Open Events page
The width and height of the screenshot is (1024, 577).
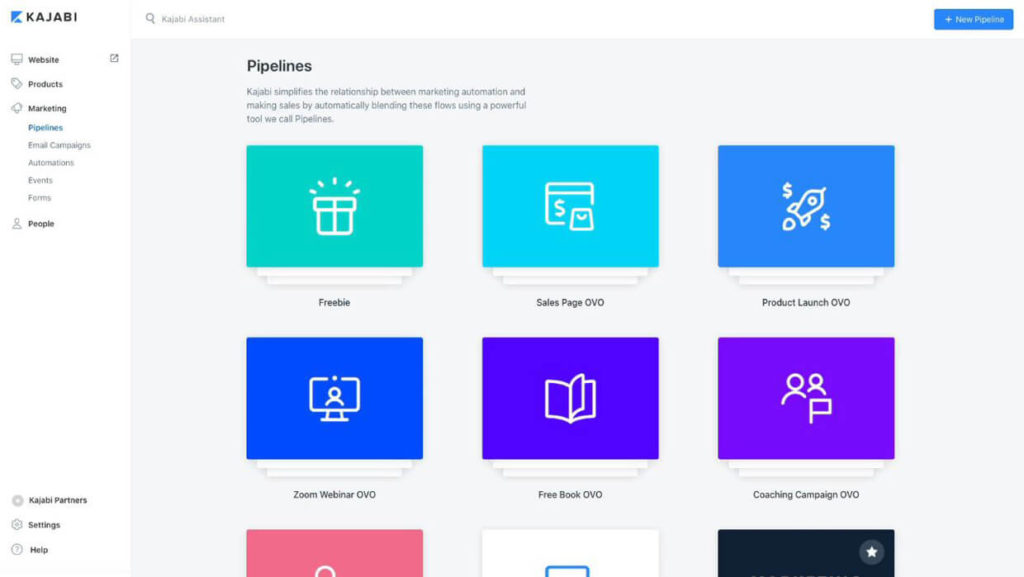(40, 180)
